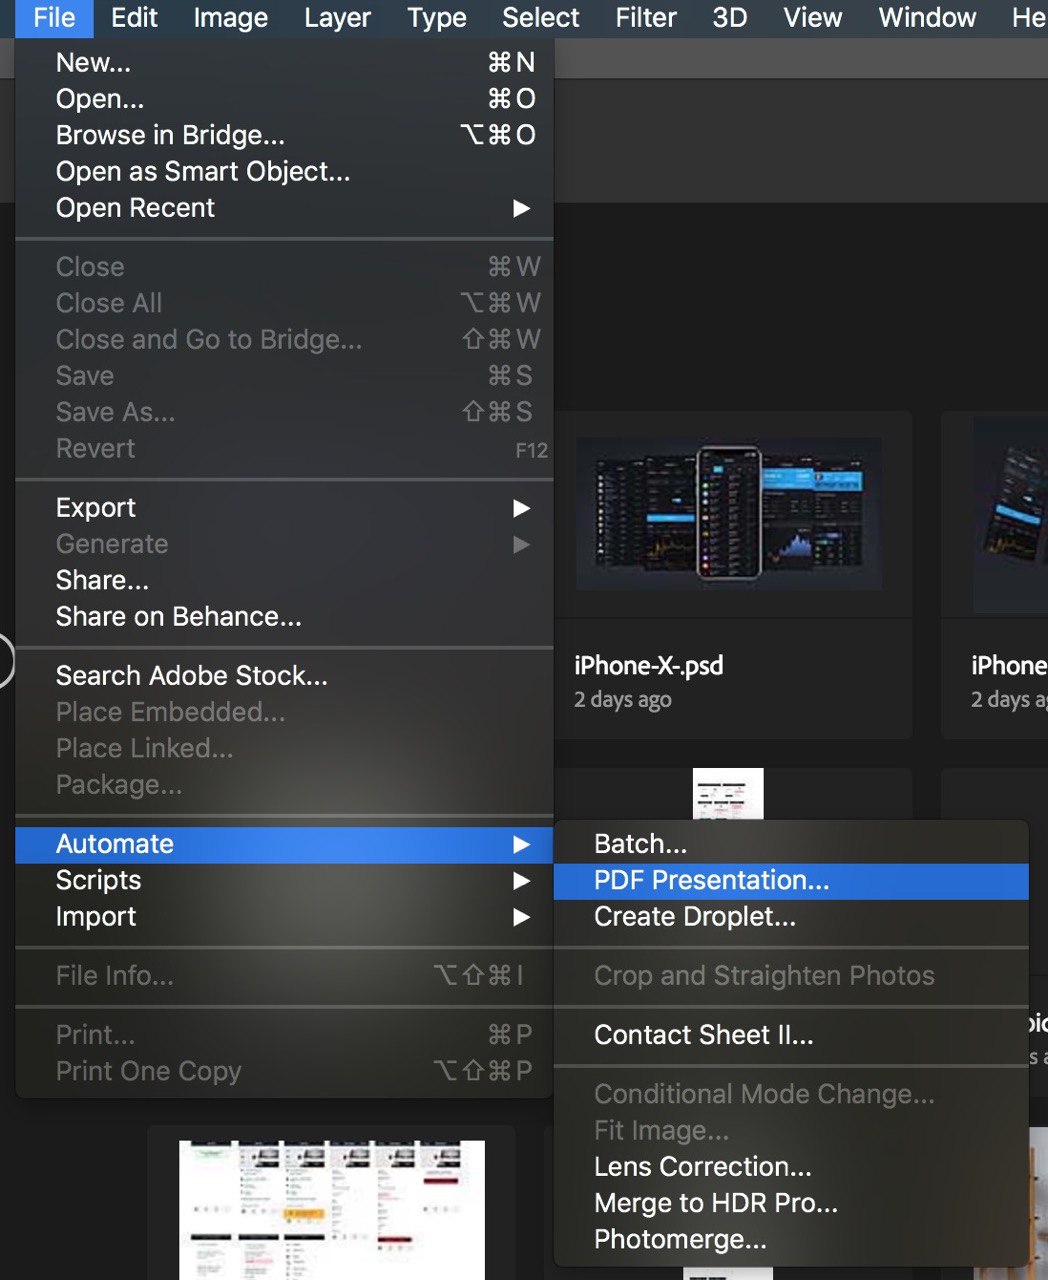This screenshot has width=1048, height=1280.
Task: Select Open as Smart Object...
Action: pos(285,172)
